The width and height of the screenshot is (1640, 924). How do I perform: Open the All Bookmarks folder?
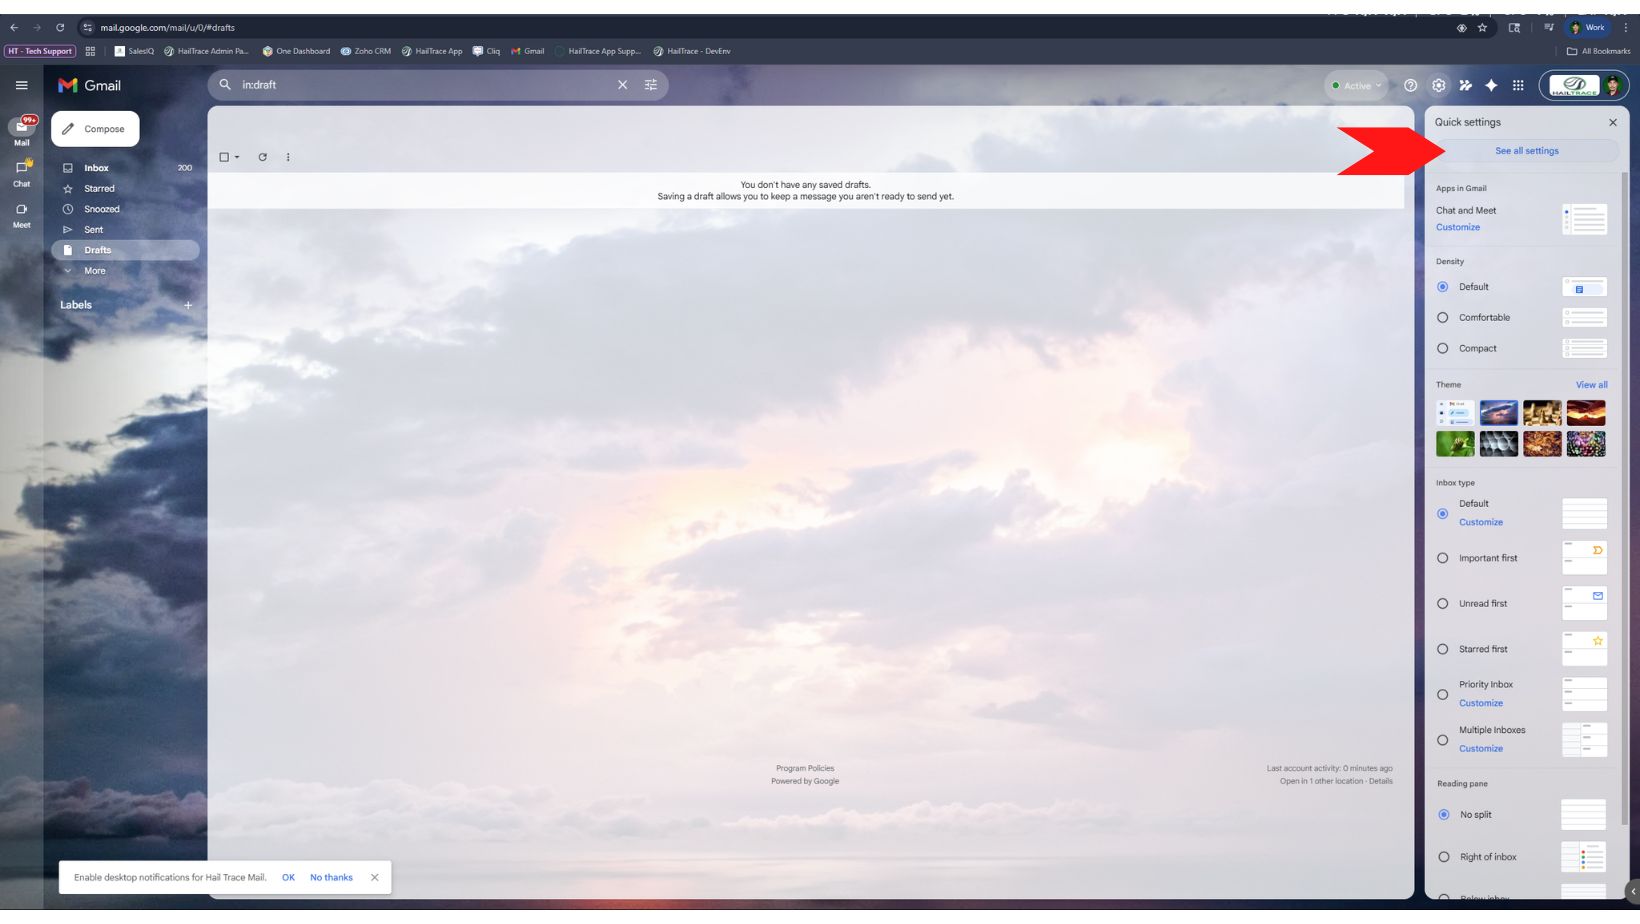click(1598, 51)
